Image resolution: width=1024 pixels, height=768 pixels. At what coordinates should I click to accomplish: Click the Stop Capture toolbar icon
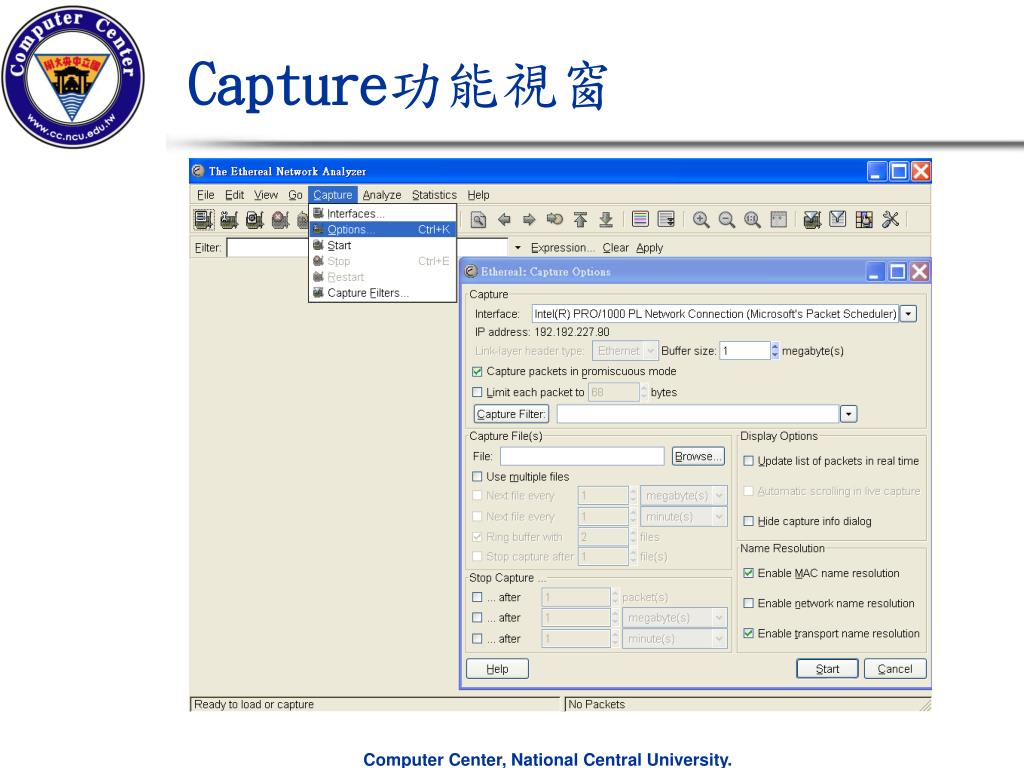(x=280, y=219)
